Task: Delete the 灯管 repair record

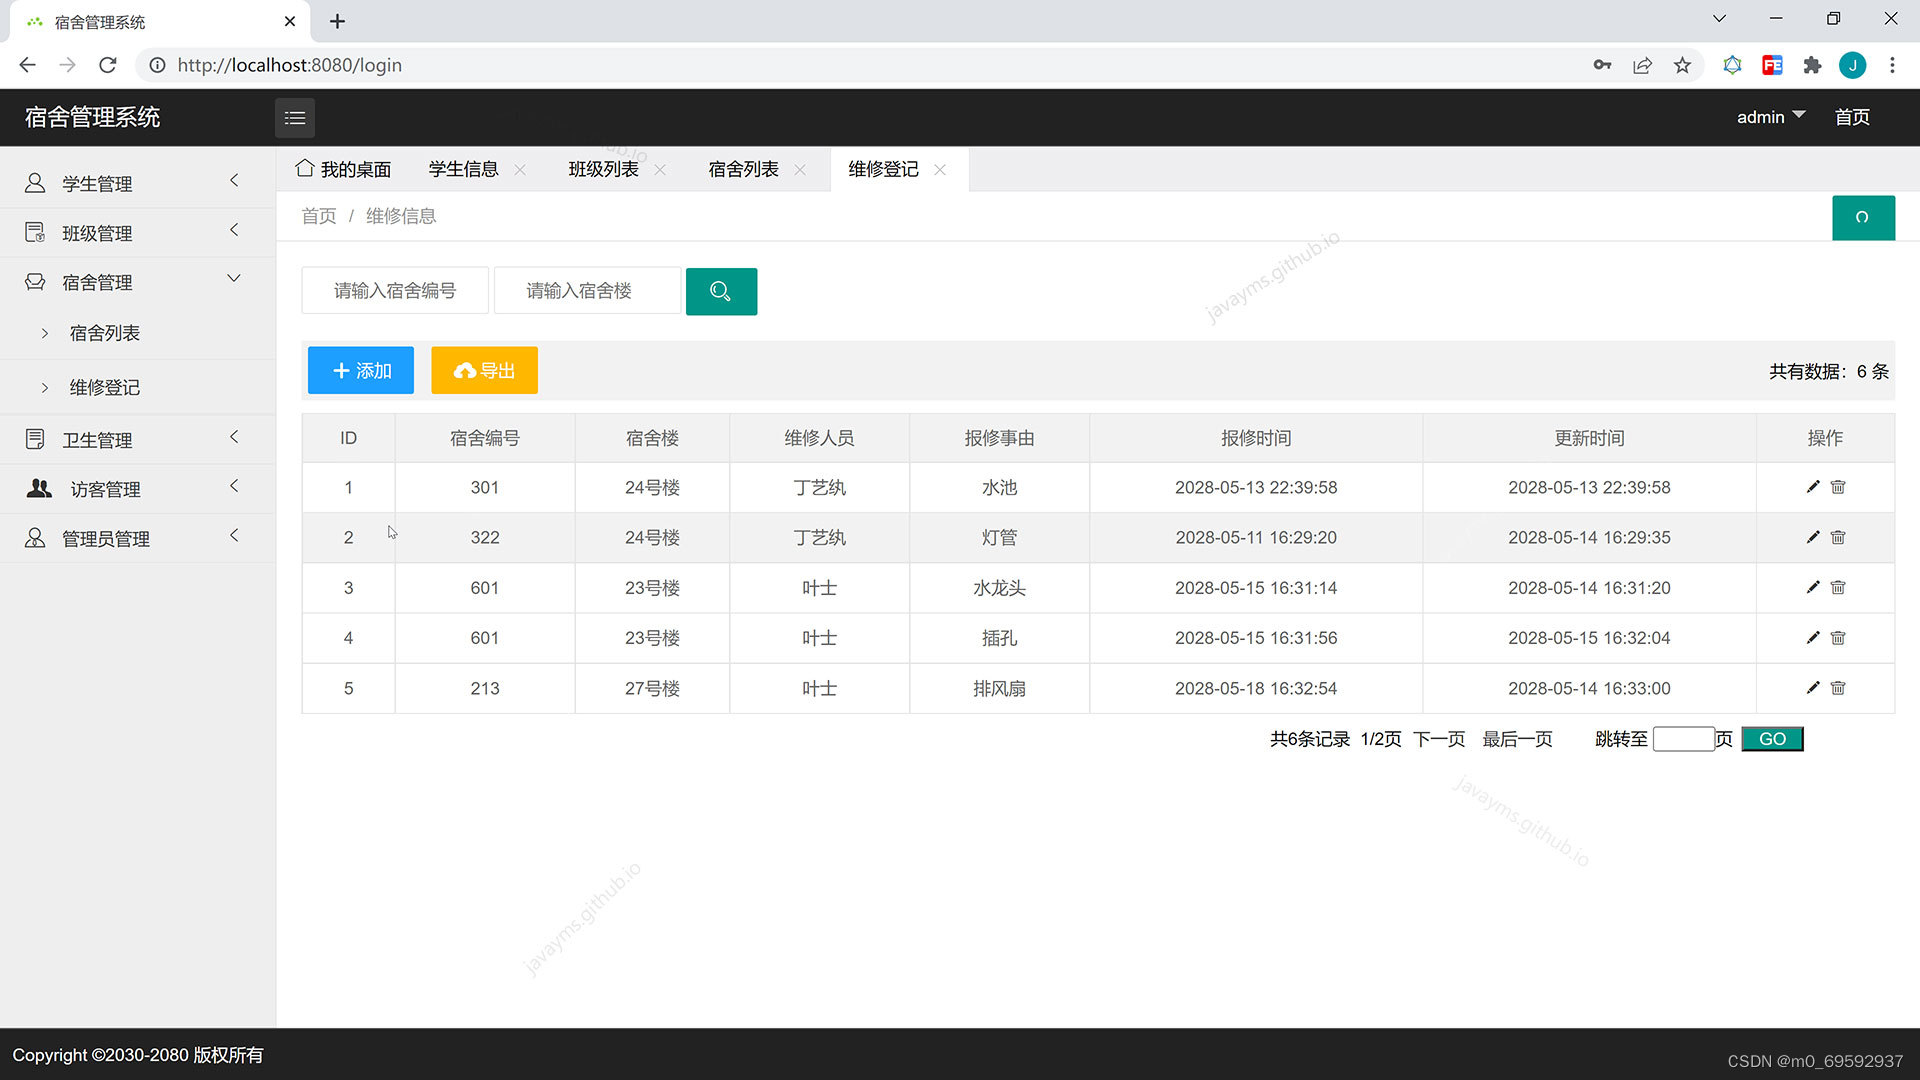Action: 1838,538
